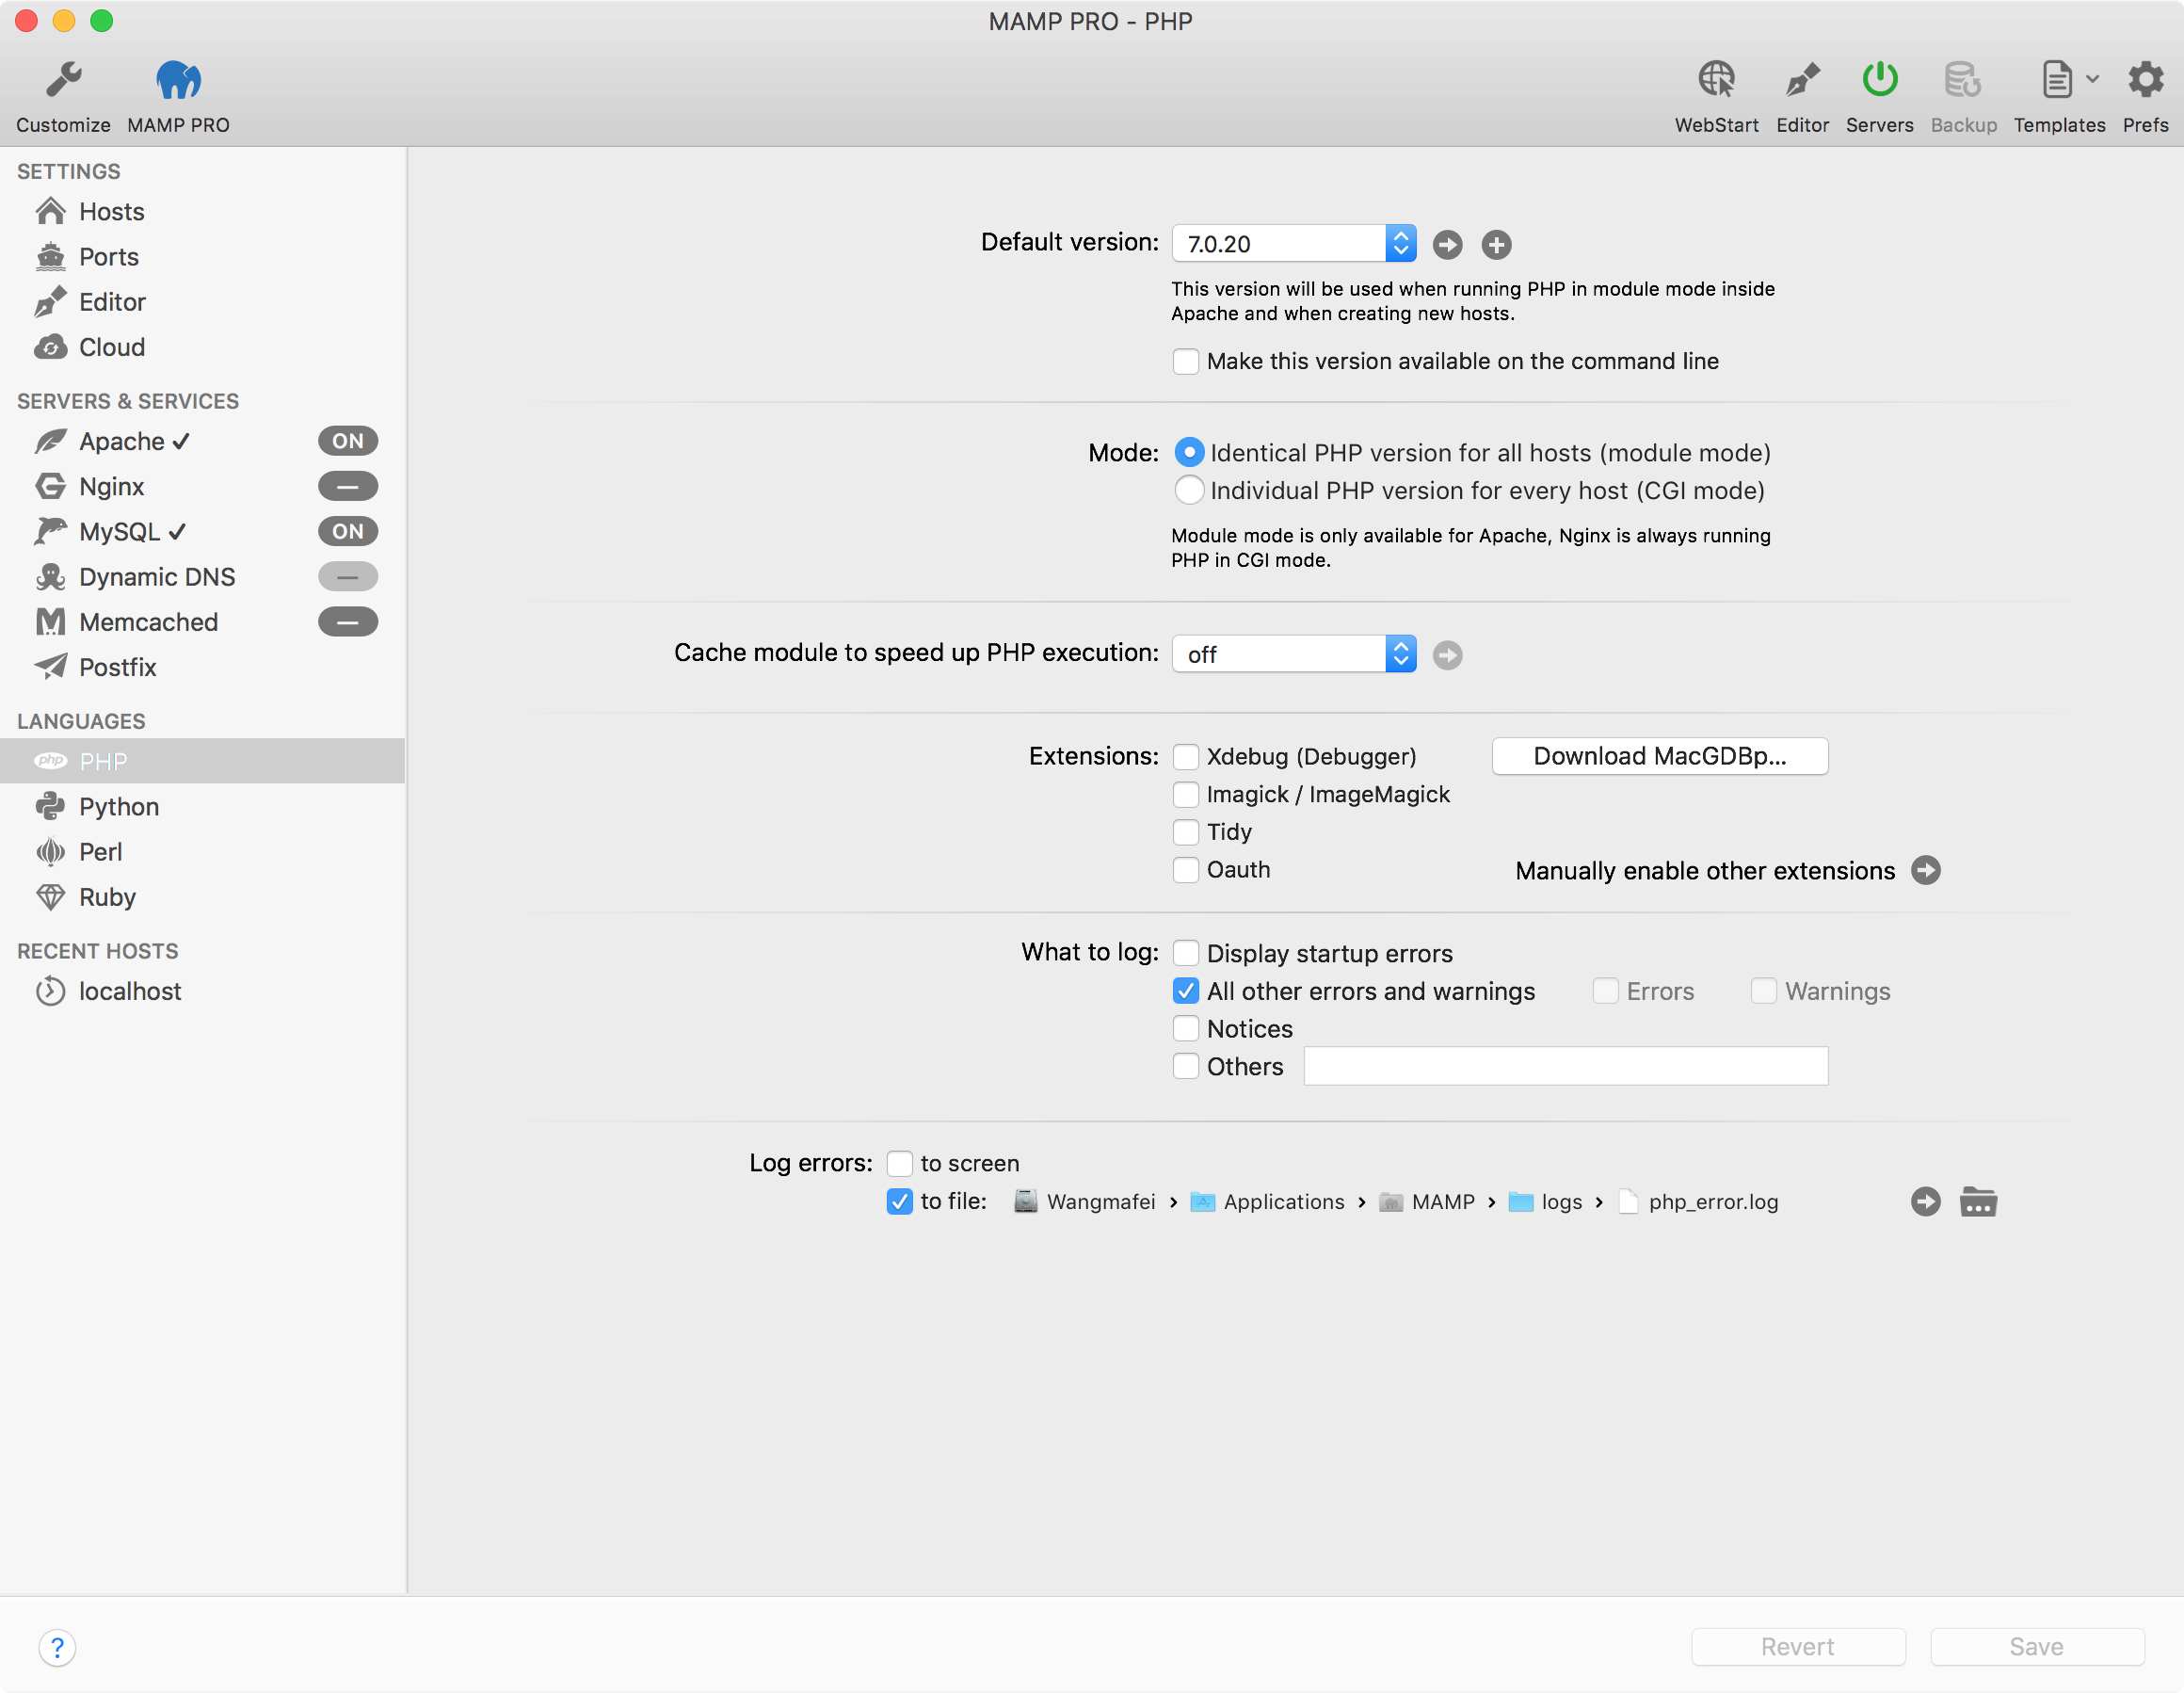Enable Make this version available on command line
The width and height of the screenshot is (2184, 1693).
1185,361
